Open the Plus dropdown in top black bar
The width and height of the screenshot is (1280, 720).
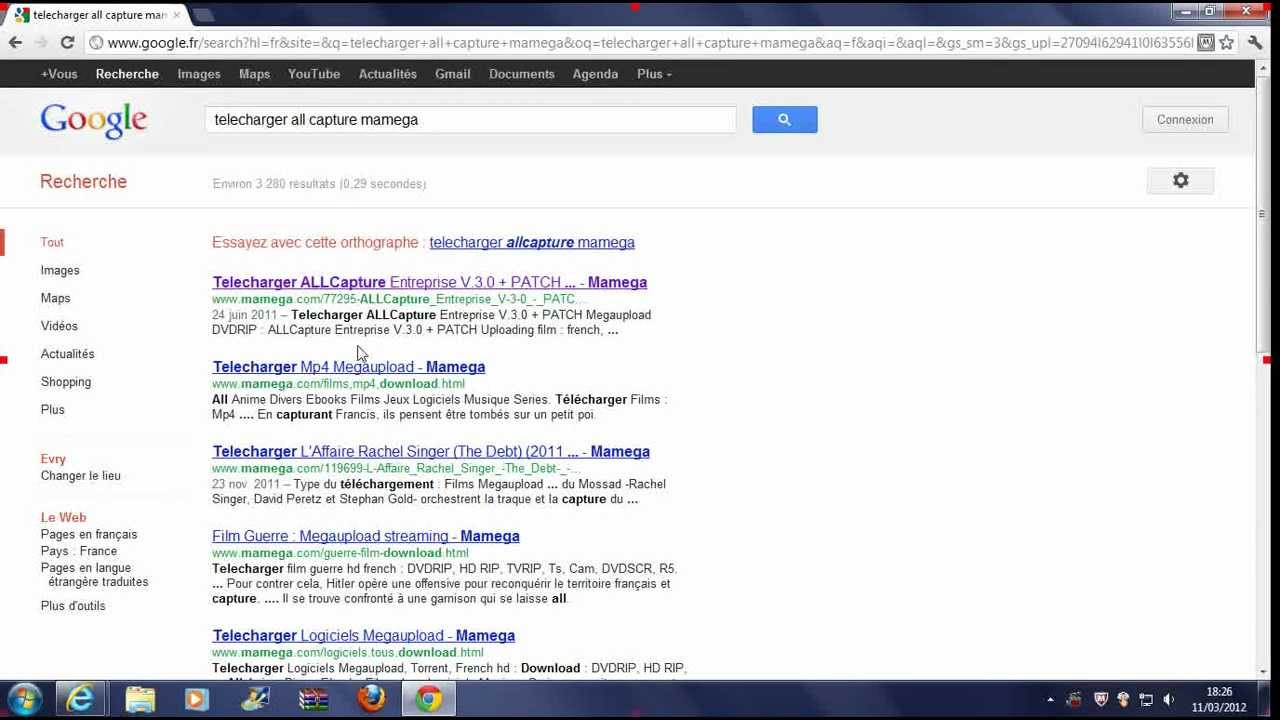pyautogui.click(x=654, y=74)
